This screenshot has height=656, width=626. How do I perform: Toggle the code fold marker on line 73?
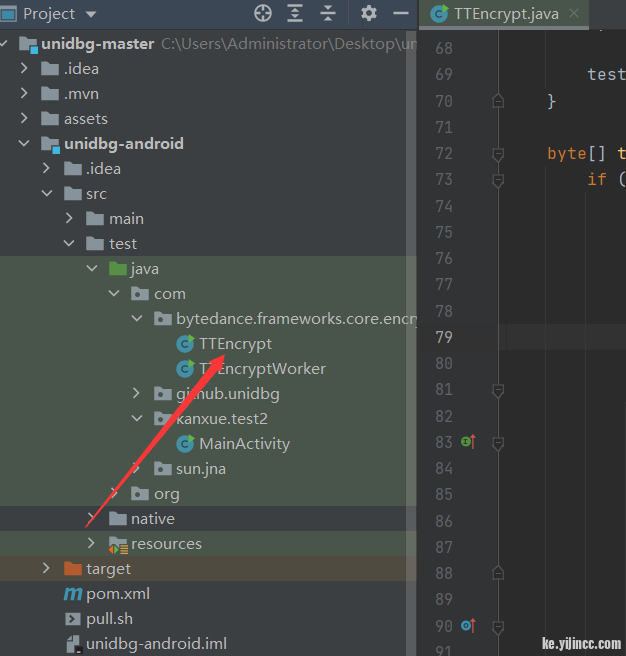(498, 181)
